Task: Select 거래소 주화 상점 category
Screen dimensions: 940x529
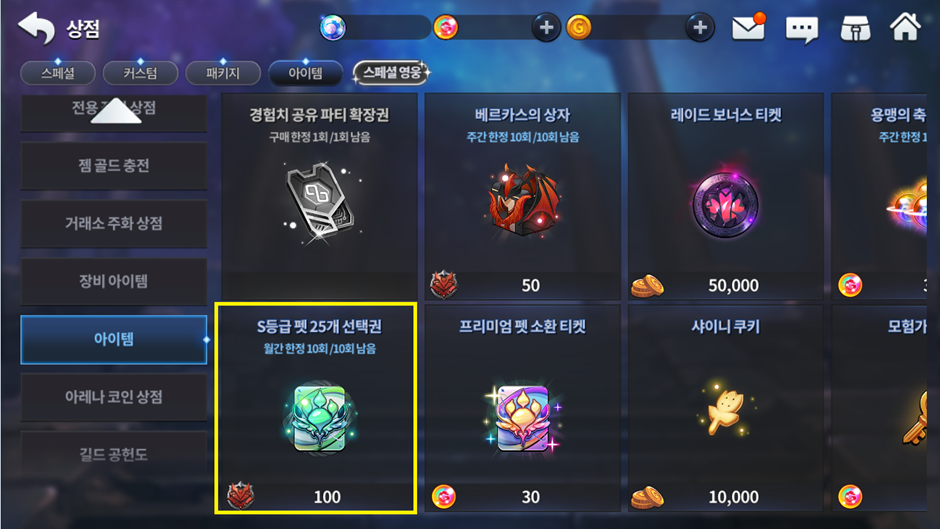Action: [114, 223]
